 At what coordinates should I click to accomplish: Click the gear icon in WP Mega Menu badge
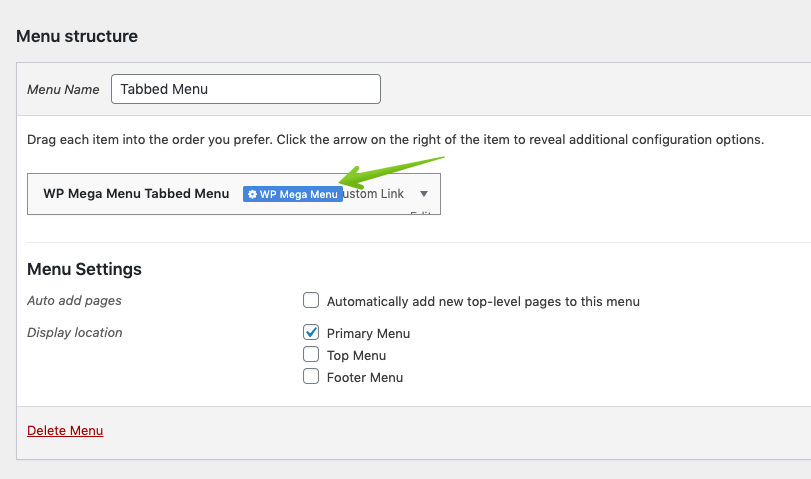252,194
